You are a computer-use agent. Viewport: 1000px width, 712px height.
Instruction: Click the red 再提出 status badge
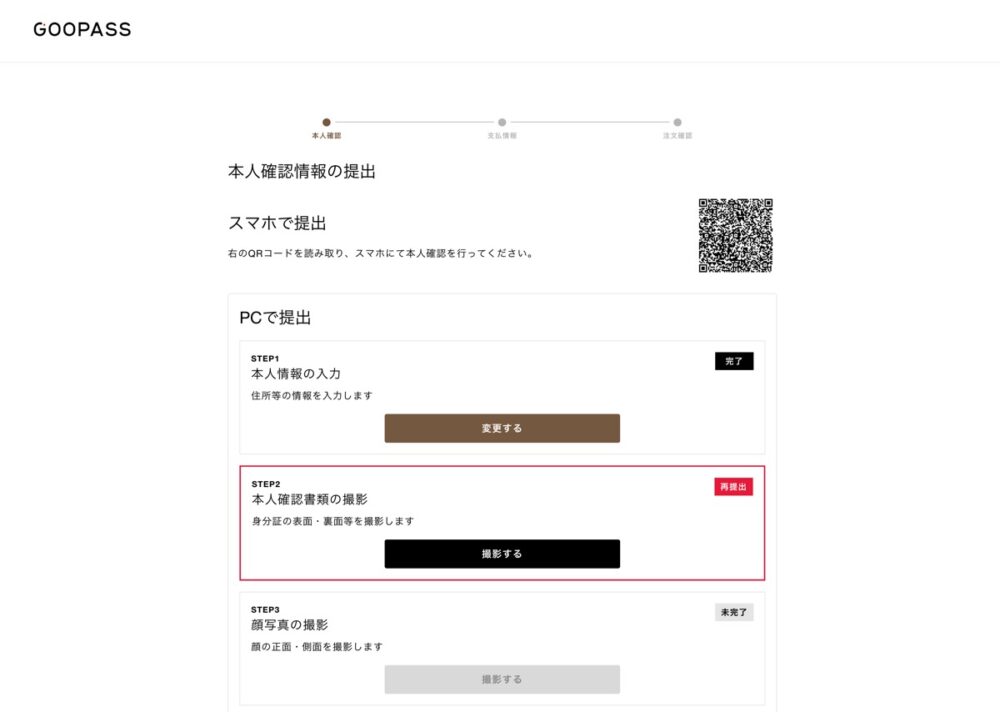click(733, 487)
